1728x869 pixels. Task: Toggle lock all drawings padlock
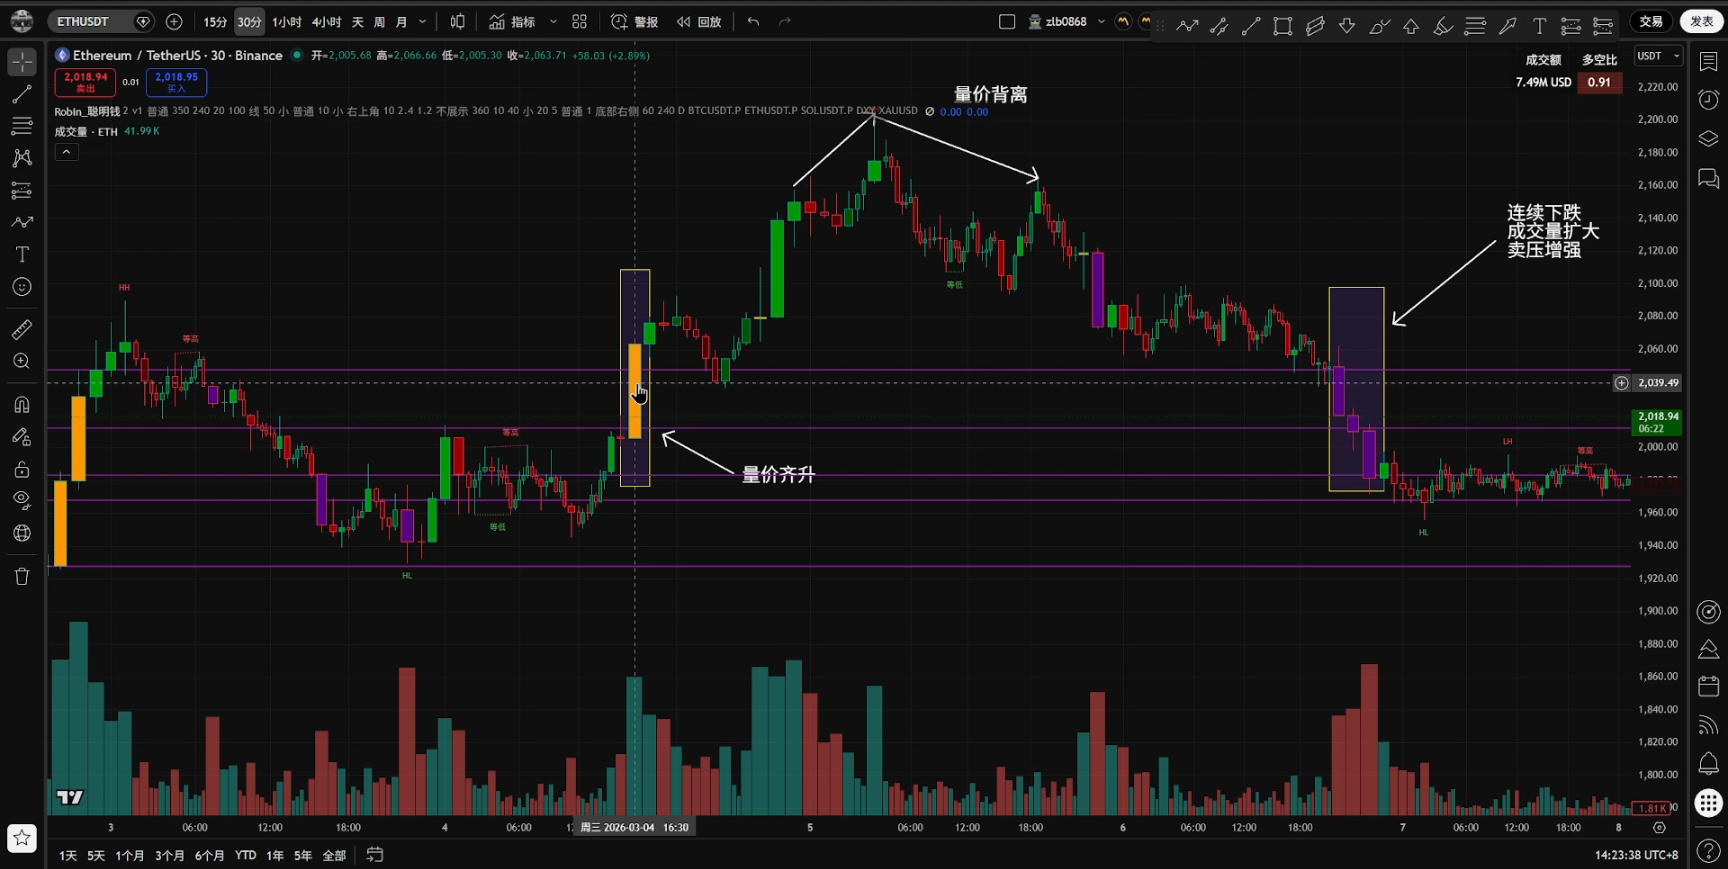(x=22, y=469)
